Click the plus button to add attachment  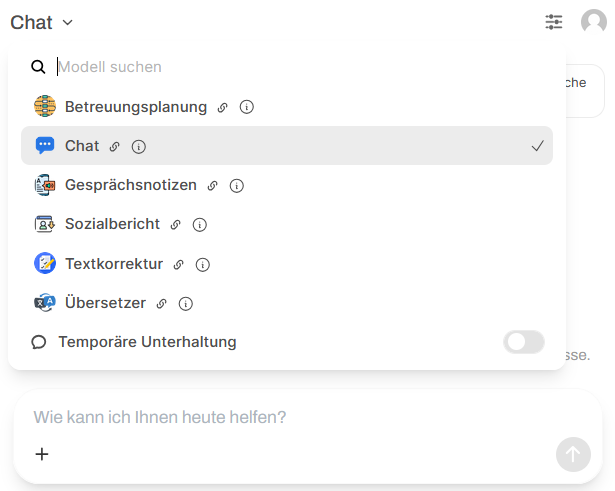pyautogui.click(x=42, y=454)
